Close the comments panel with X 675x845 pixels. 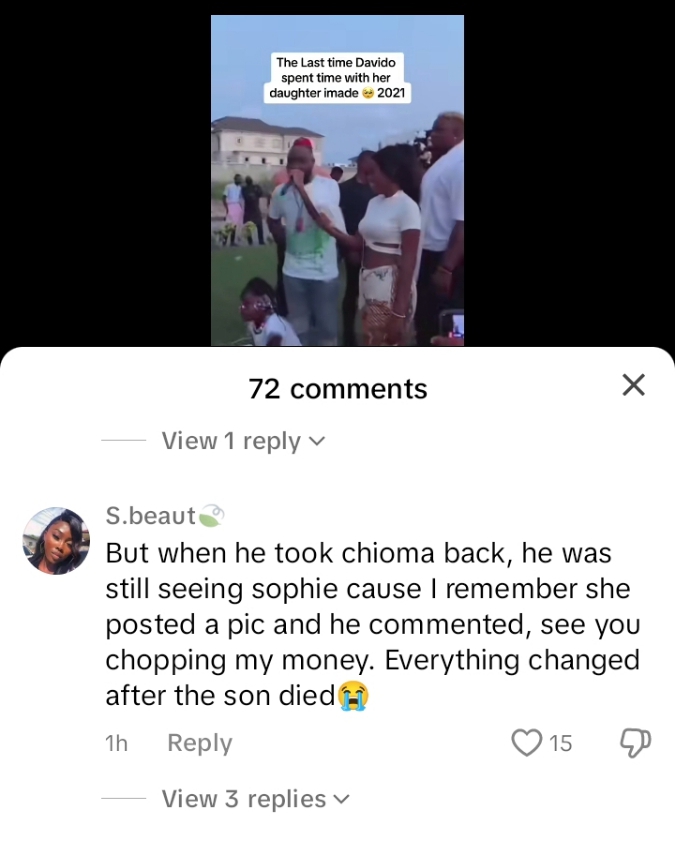[x=633, y=385]
